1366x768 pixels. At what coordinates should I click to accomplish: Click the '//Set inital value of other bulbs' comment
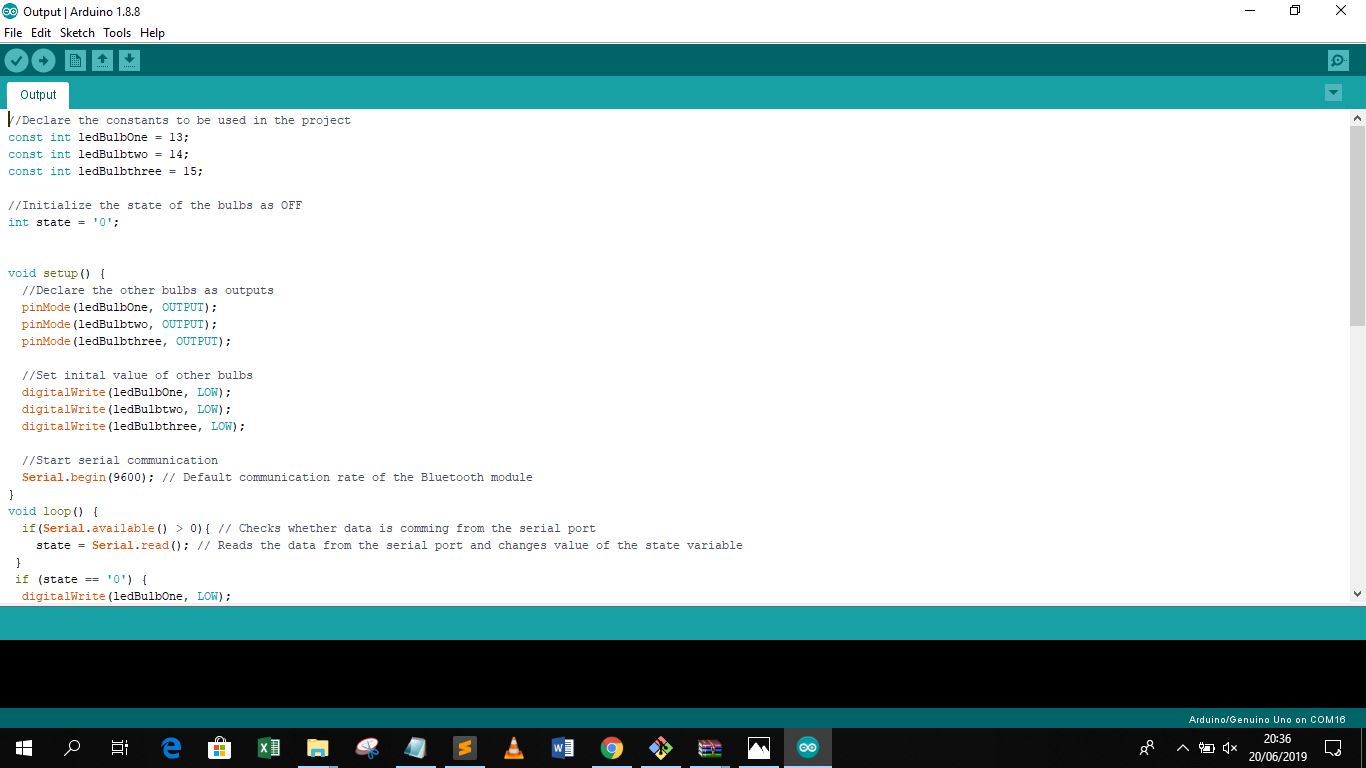point(137,375)
